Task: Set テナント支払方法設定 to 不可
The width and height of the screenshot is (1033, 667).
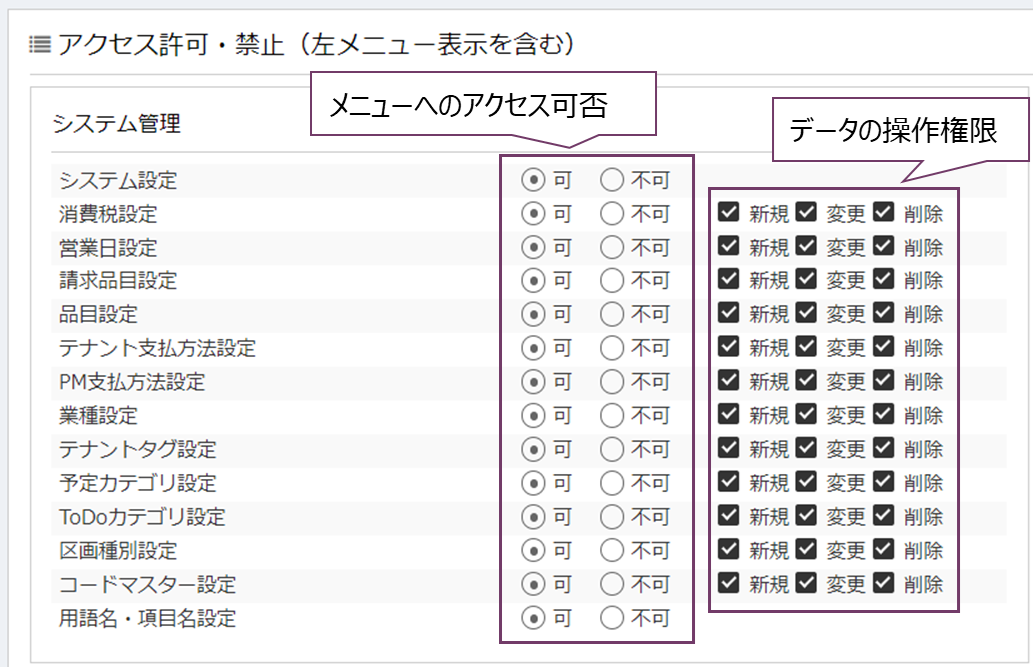Action: click(x=612, y=349)
